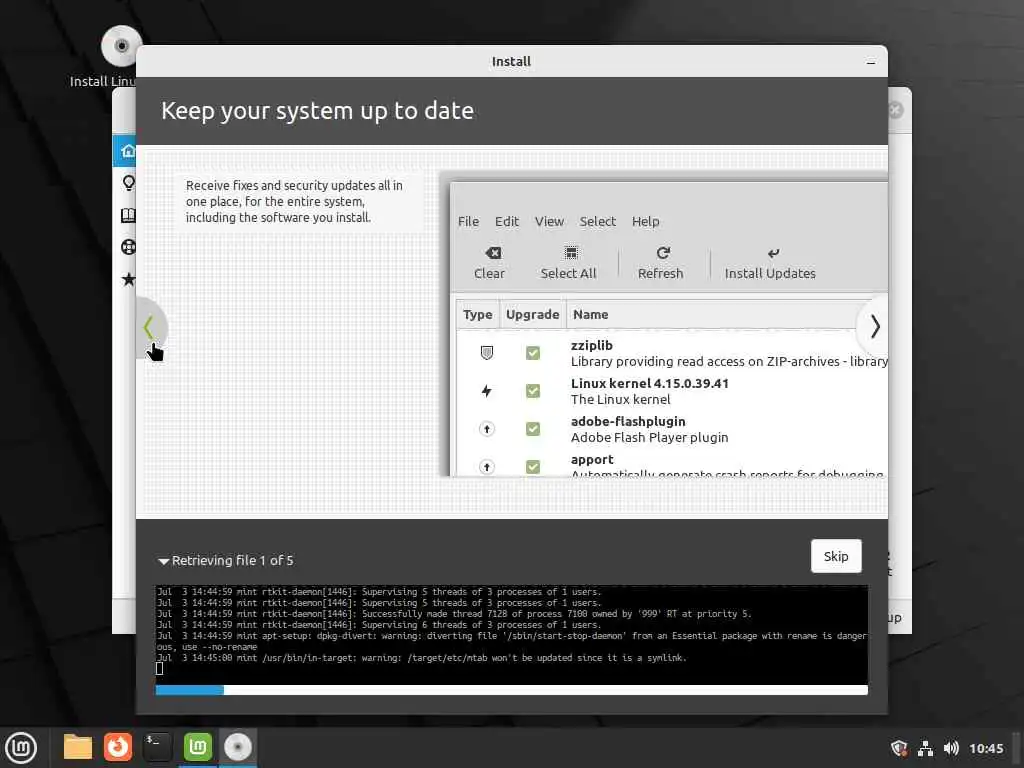This screenshot has width=1024, height=768.
Task: Select the zziplib package name
Action: [x=592, y=345]
